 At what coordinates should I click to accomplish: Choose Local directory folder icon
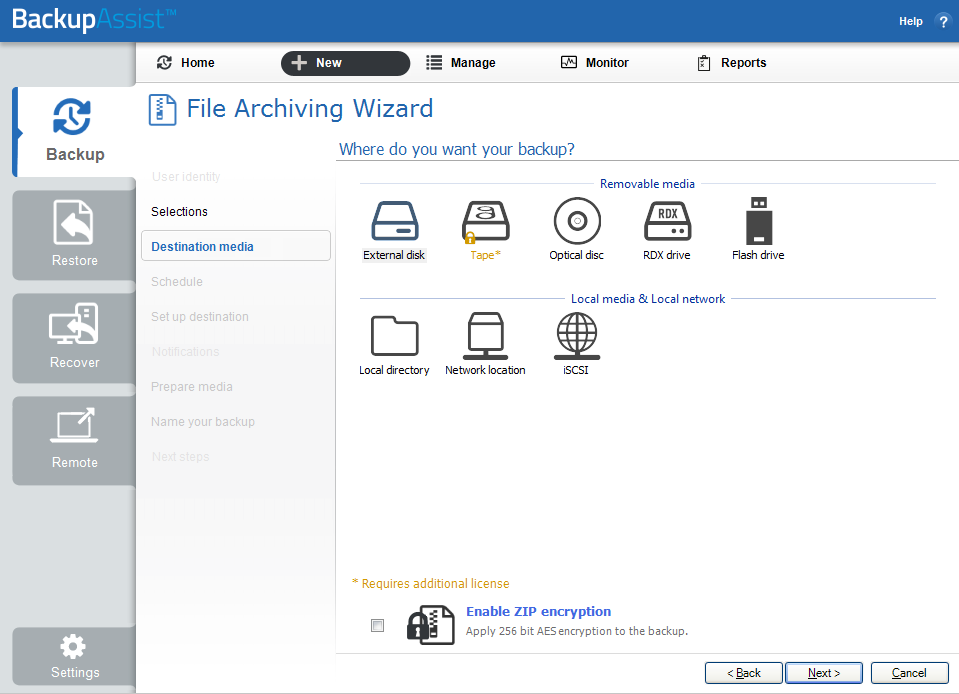click(394, 344)
